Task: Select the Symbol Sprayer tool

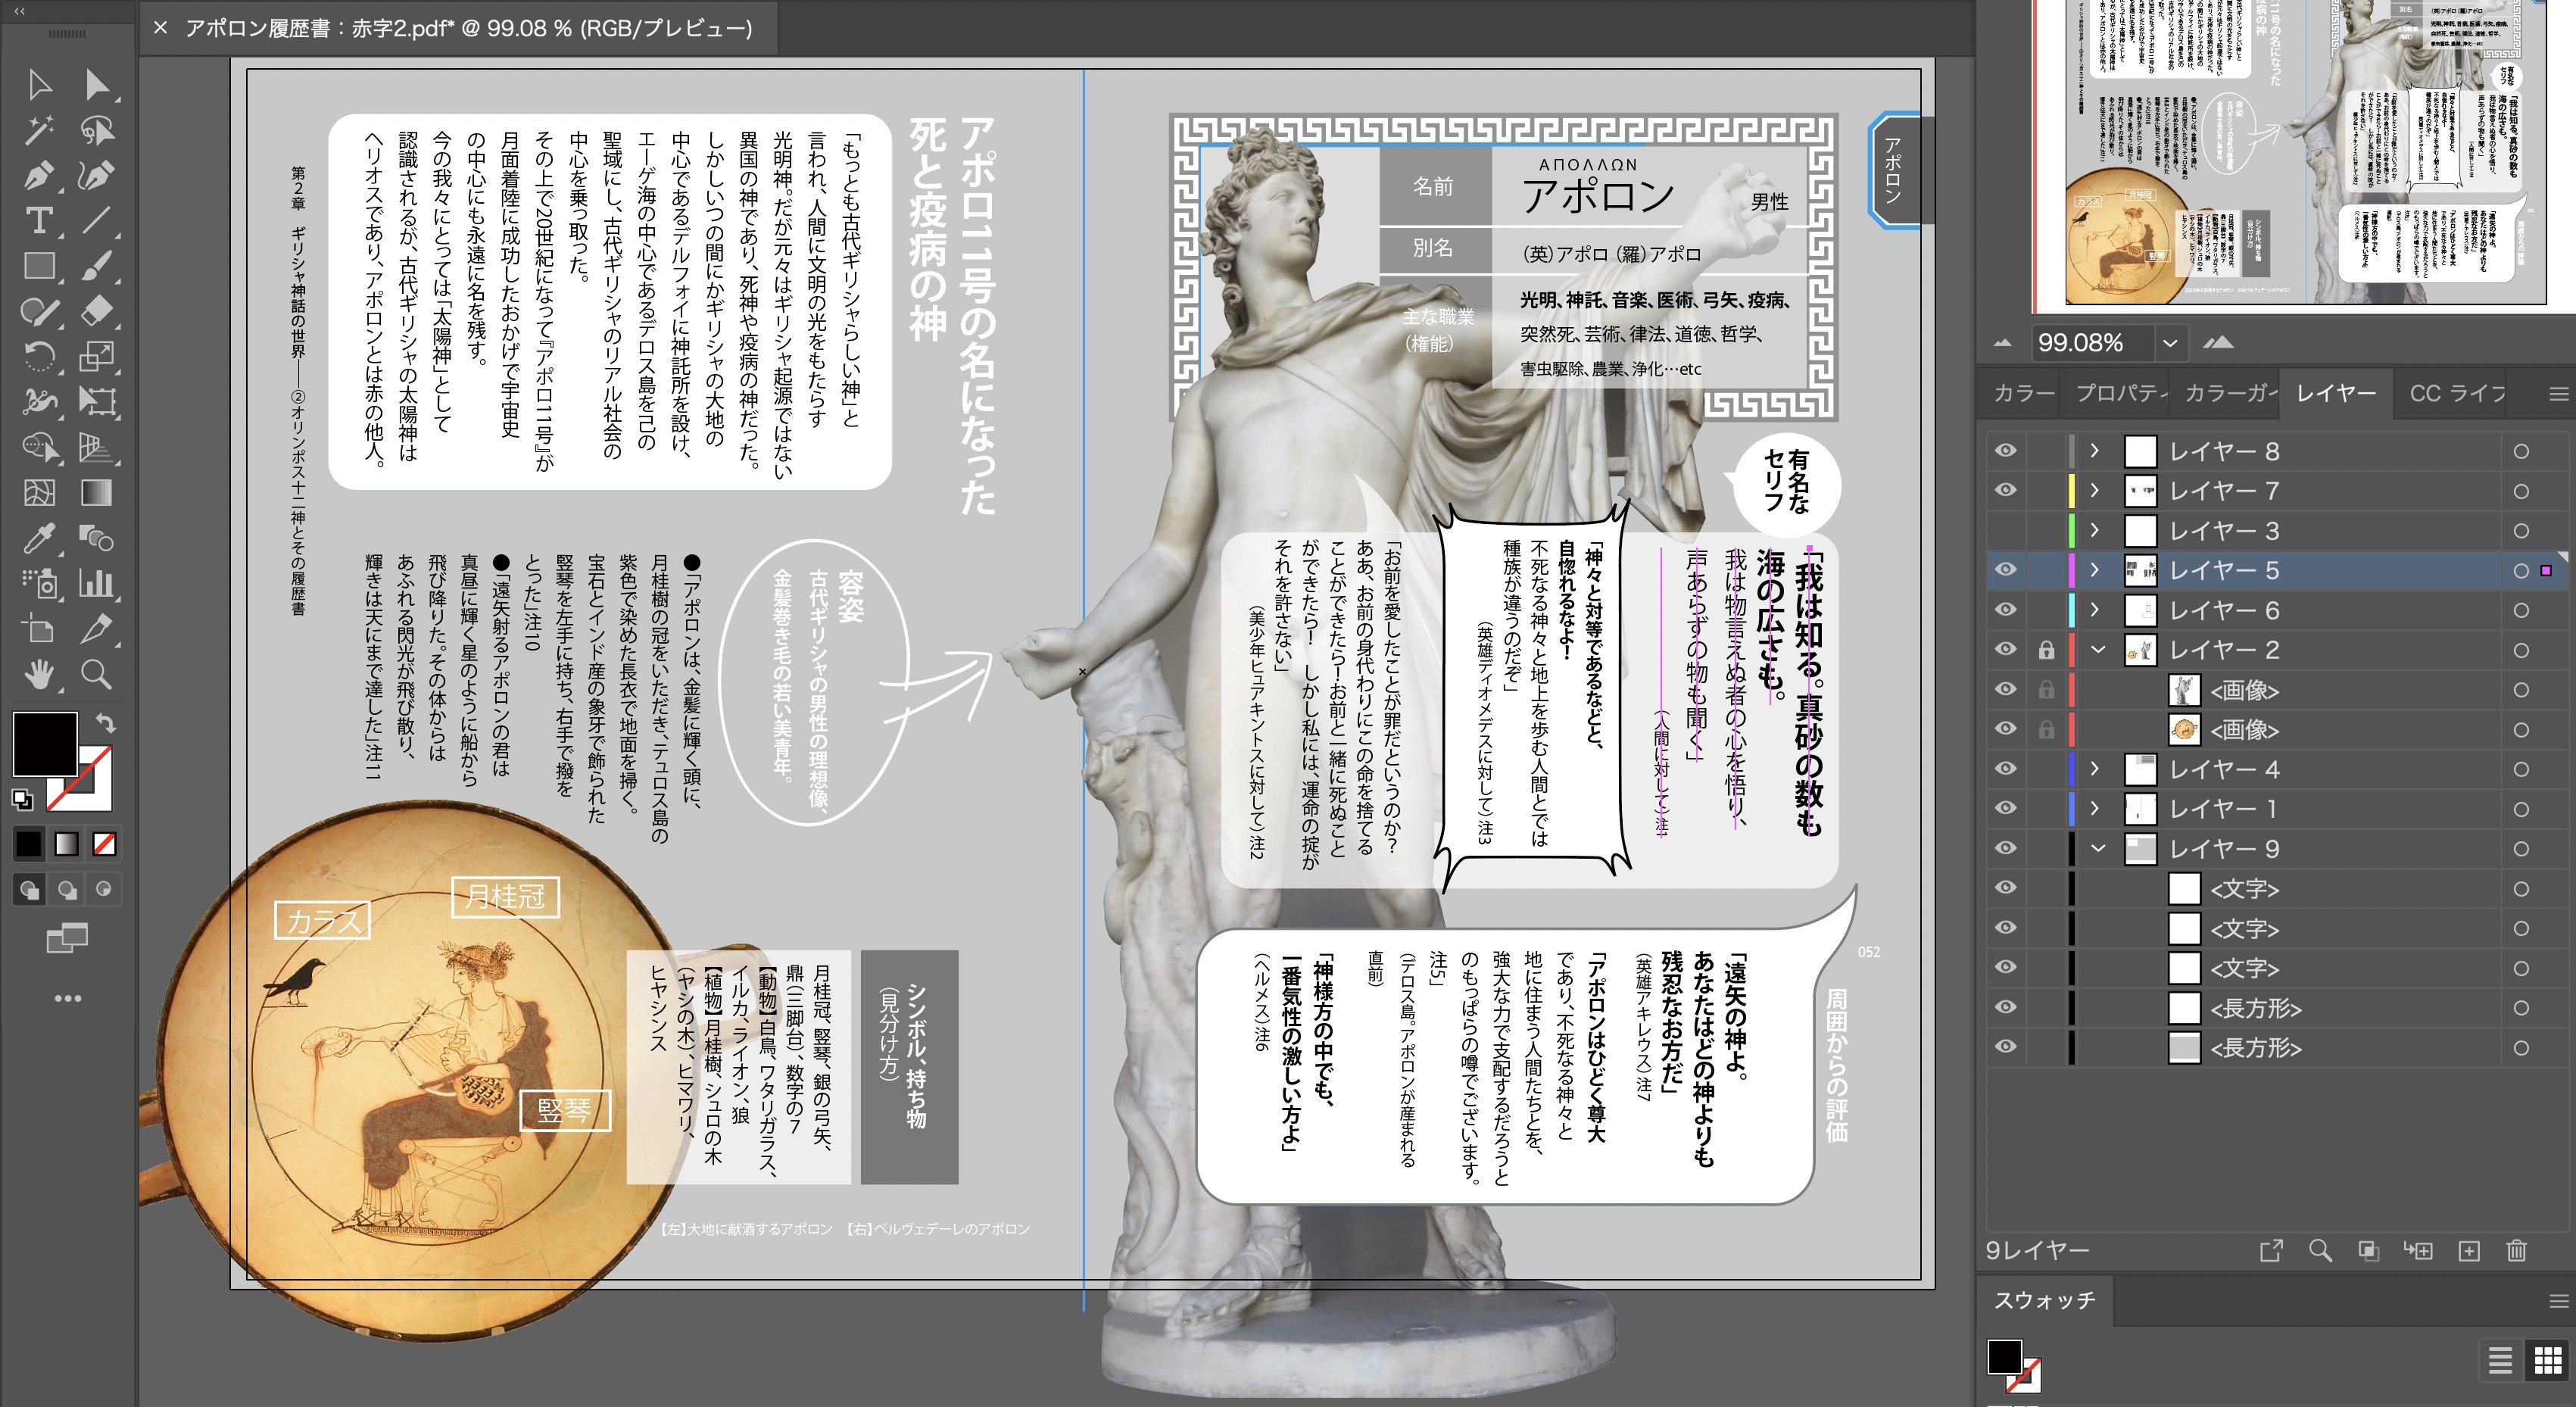Action: pyautogui.click(x=39, y=583)
